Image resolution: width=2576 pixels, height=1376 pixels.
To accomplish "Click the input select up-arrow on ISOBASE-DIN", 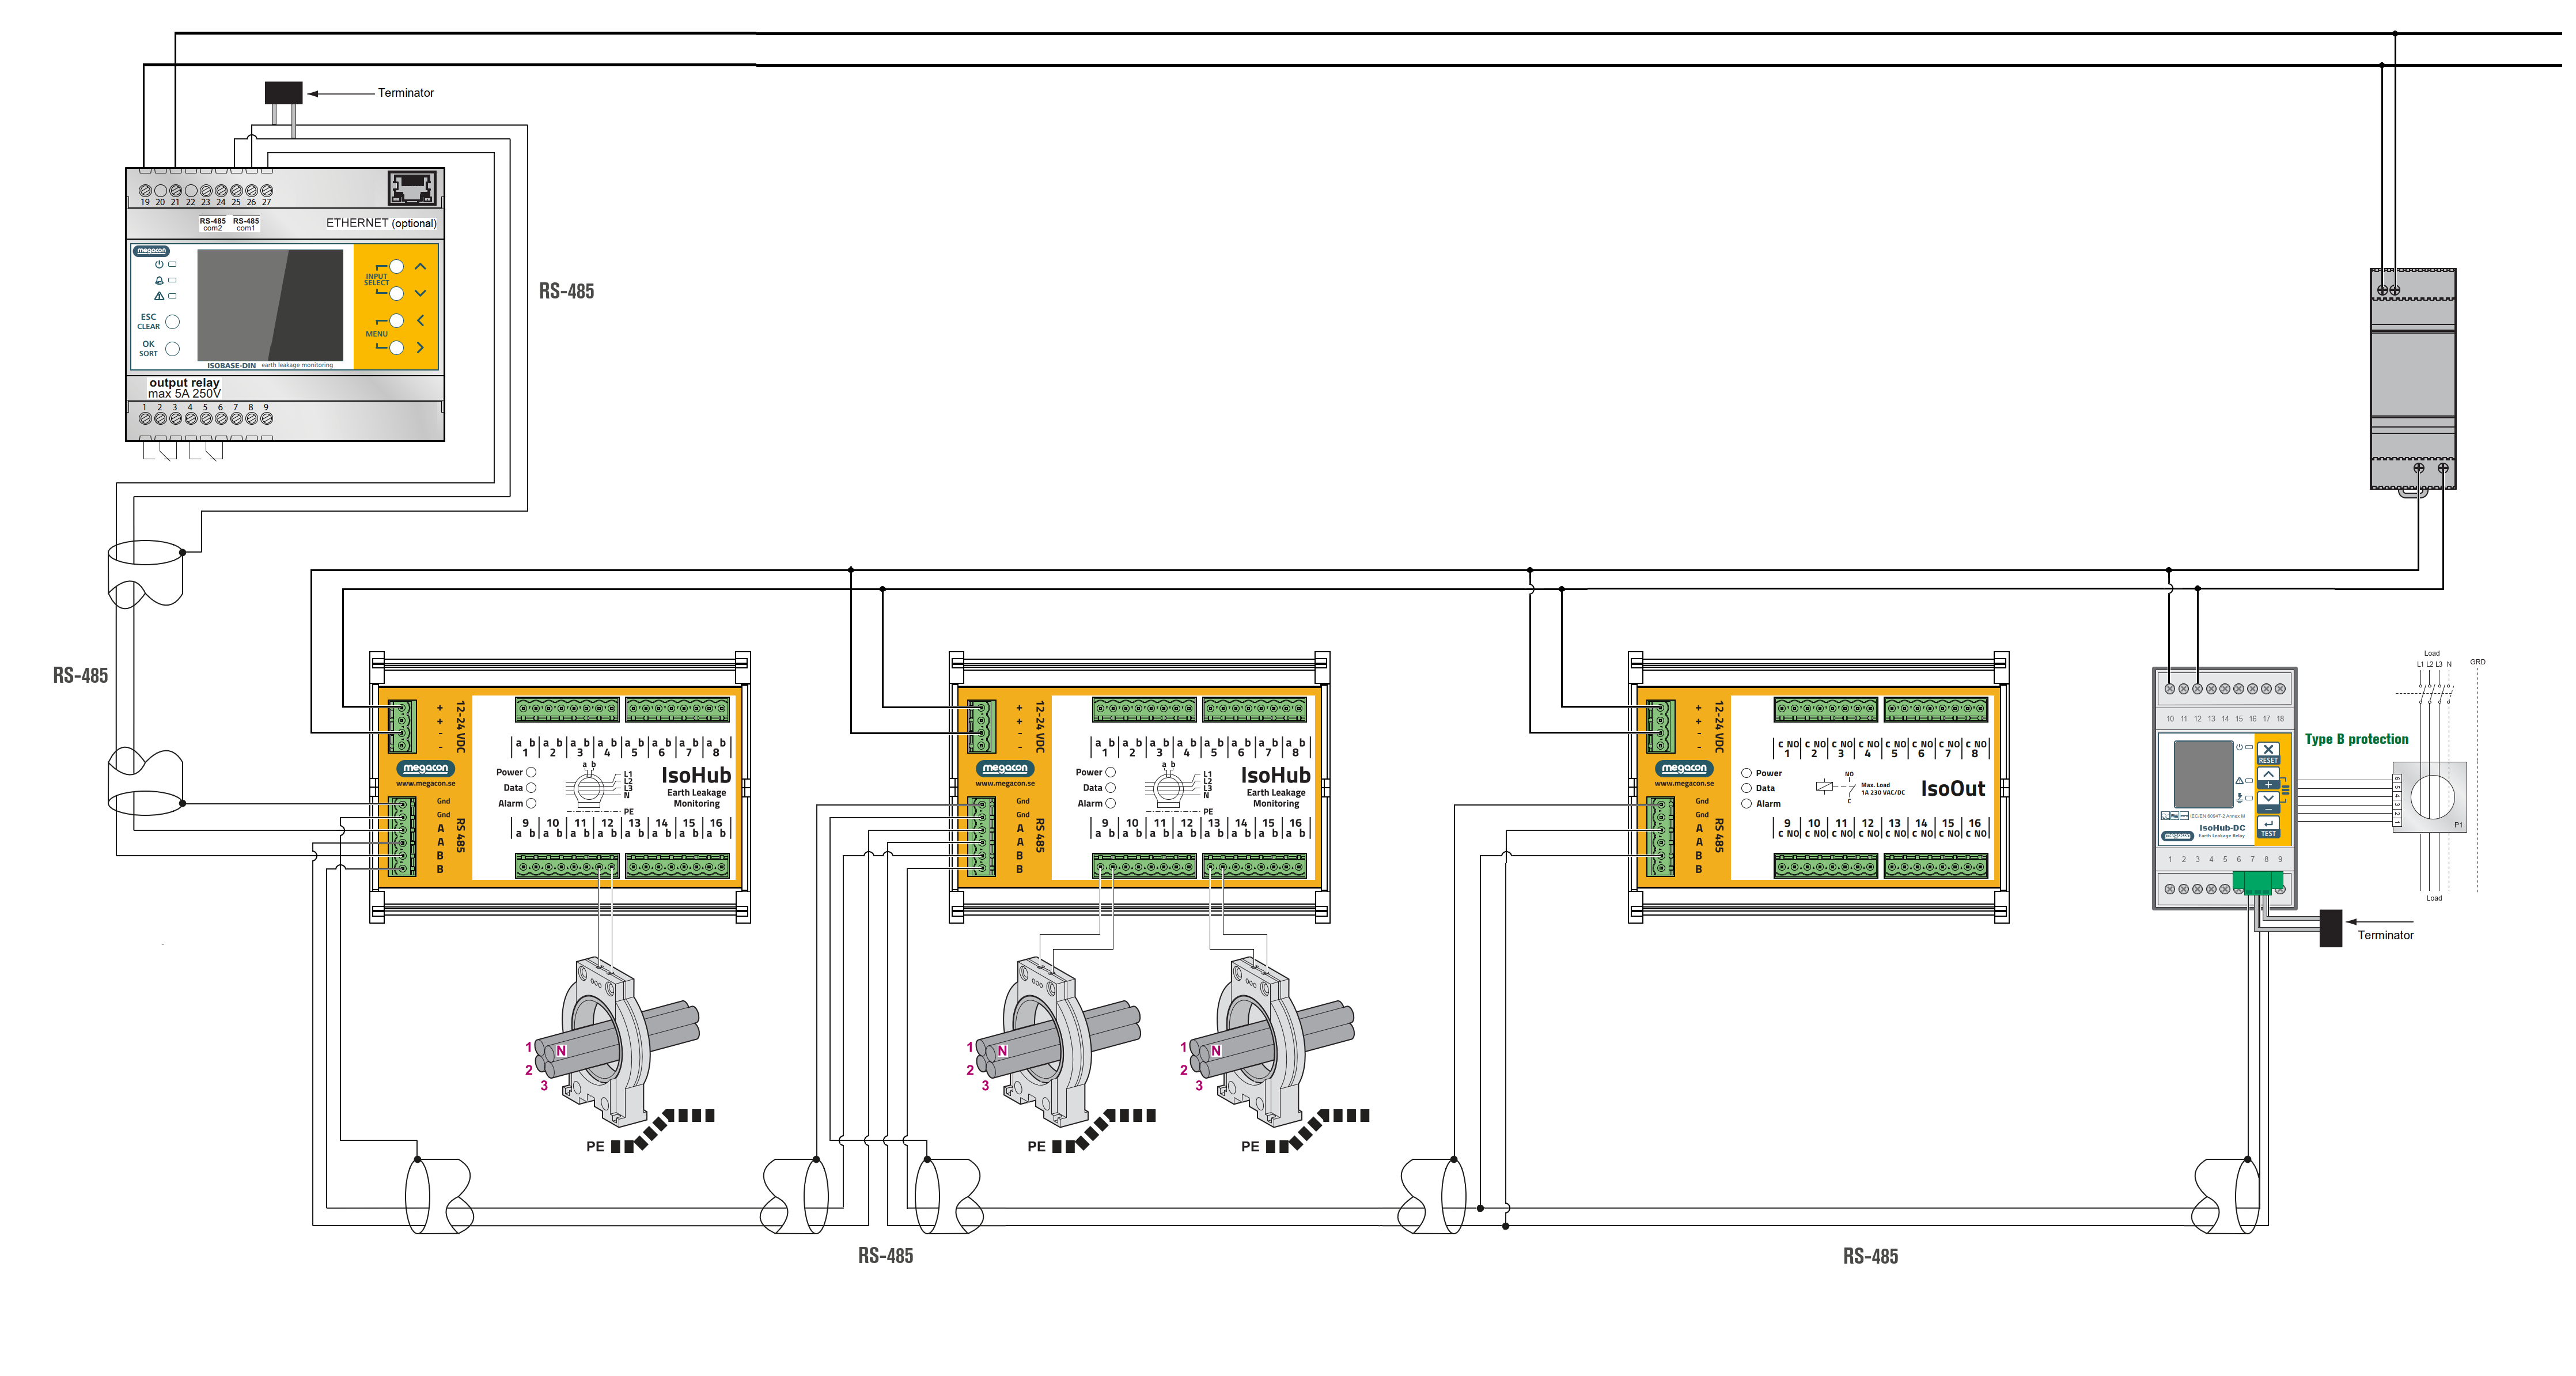I will 420,266.
